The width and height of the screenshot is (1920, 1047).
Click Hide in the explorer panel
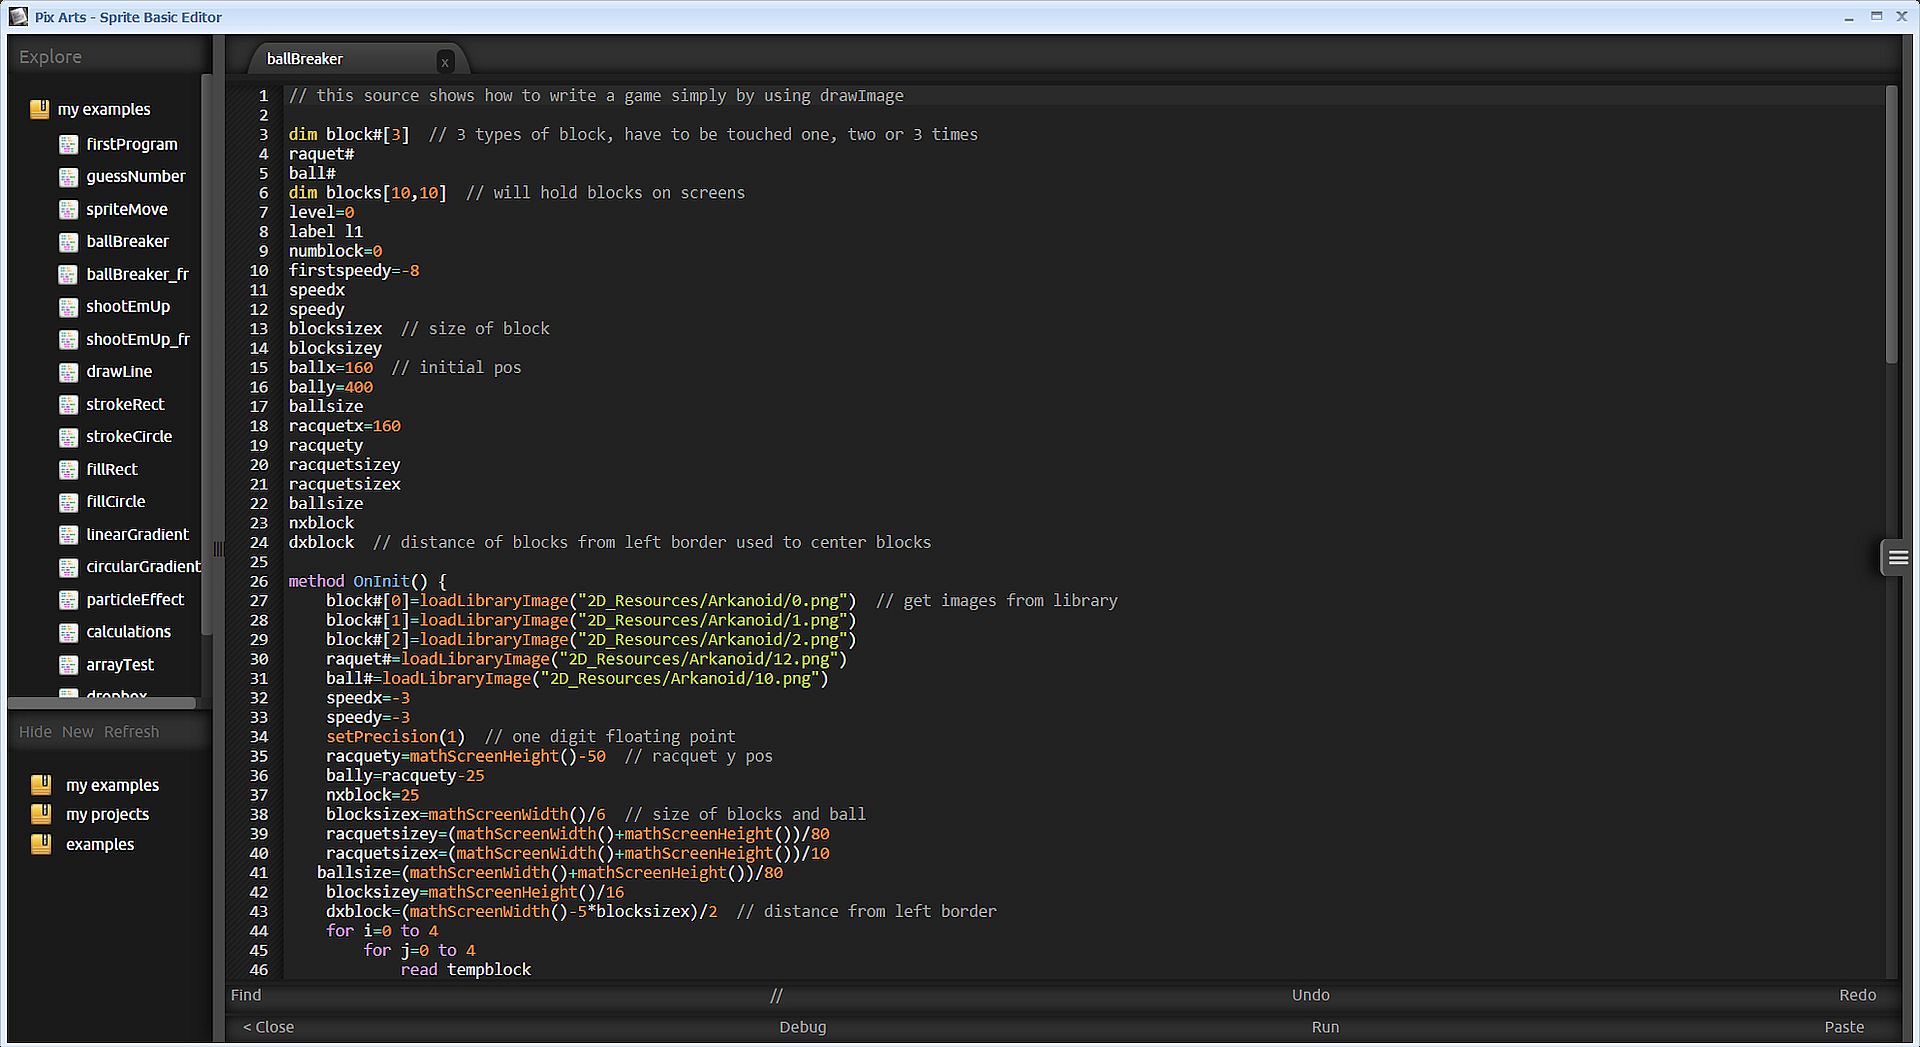[x=35, y=732]
